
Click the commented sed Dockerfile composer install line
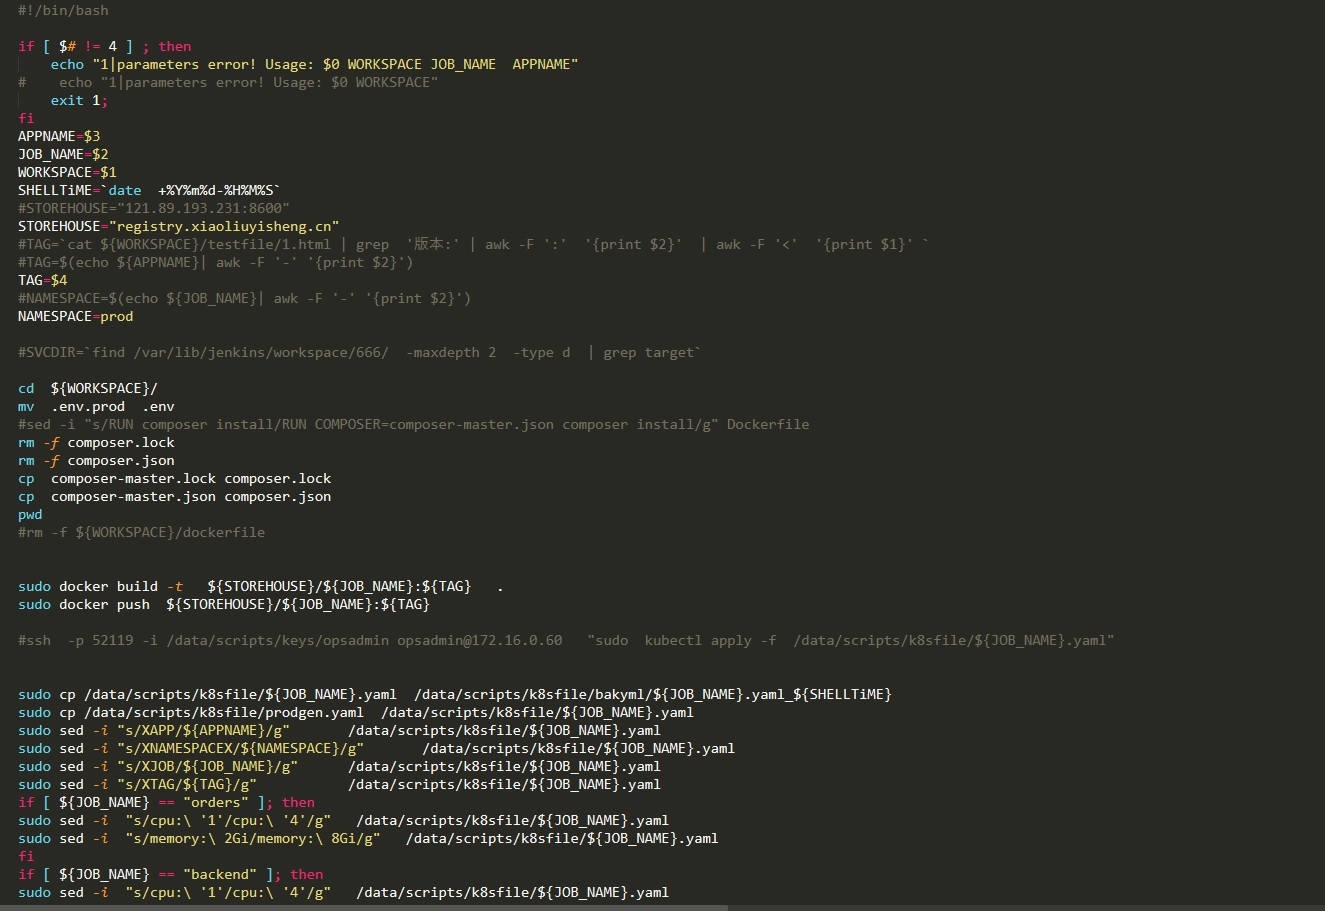[414, 424]
